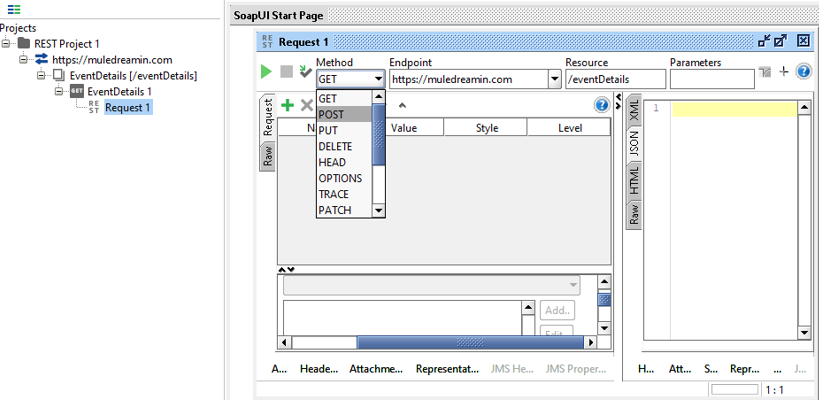Viewport: 819px width, 400px height.
Task: Click the green Submit request play icon
Action: (266, 72)
